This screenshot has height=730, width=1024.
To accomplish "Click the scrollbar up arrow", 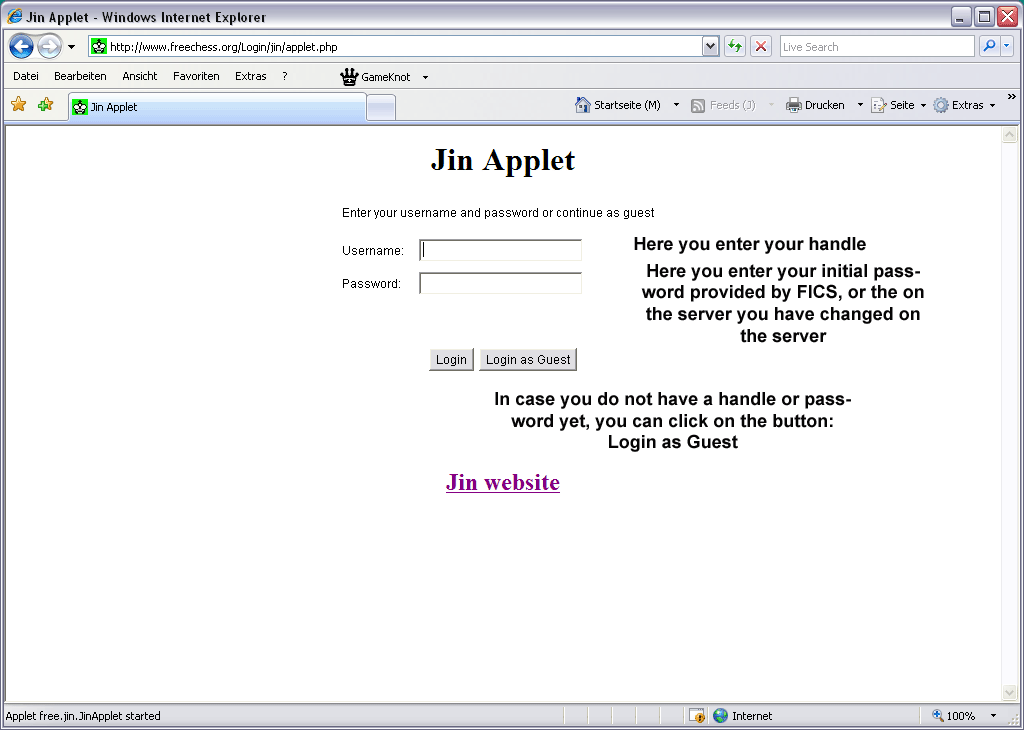I will (1010, 135).
